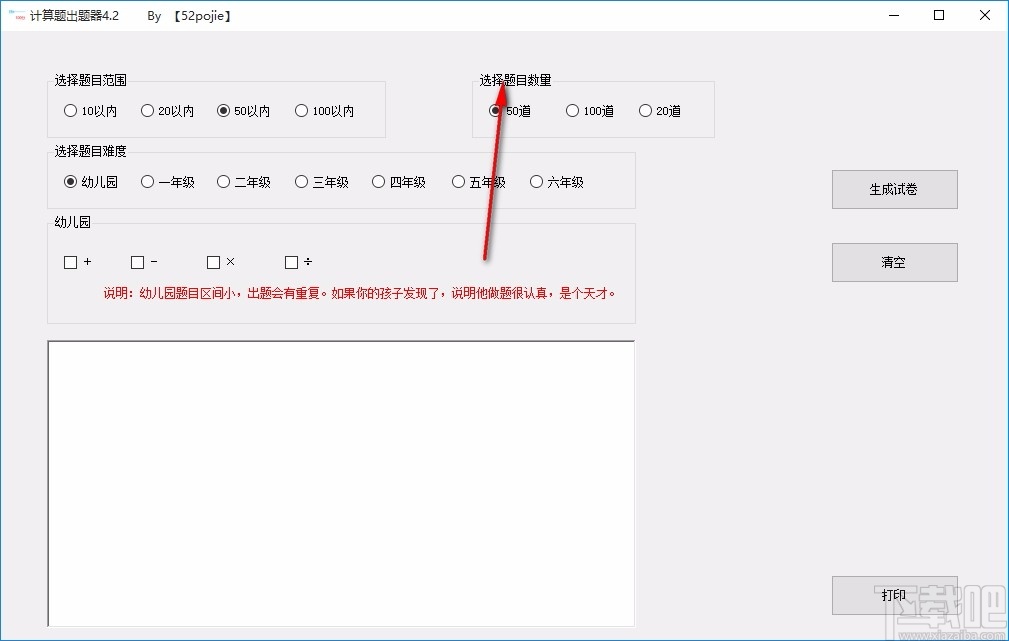Select 四年级 as question difficulty

coord(378,181)
